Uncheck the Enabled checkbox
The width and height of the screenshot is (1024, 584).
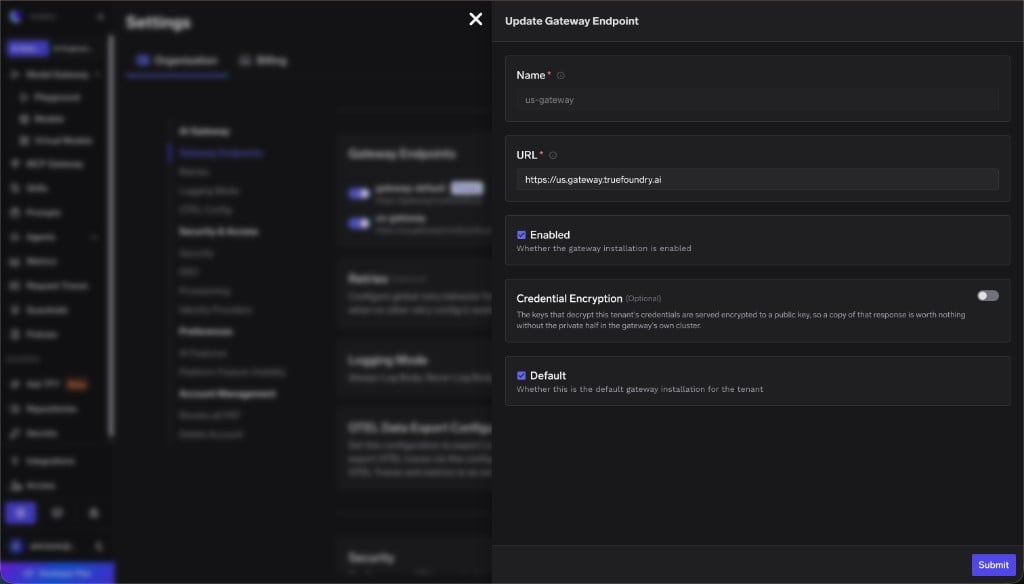click(x=521, y=235)
